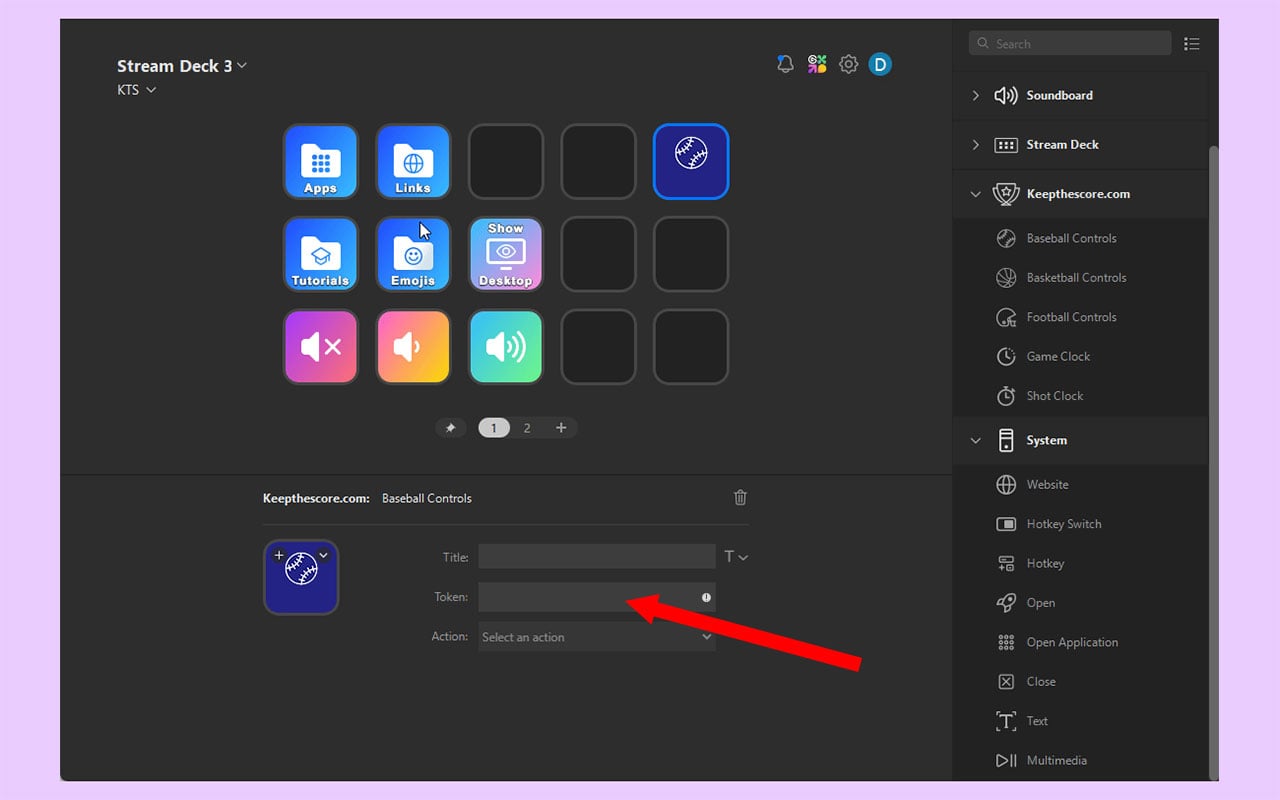Open the Elgato Marketplace icon
This screenshot has height=800, width=1280.
pyautogui.click(x=817, y=63)
